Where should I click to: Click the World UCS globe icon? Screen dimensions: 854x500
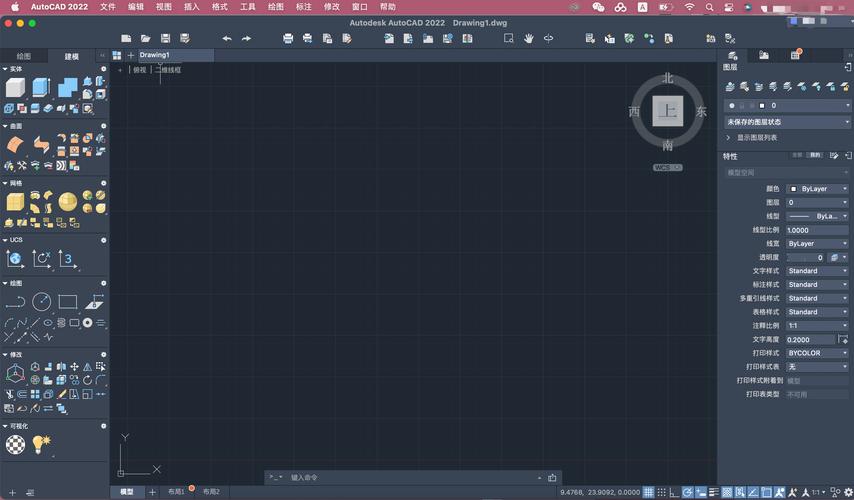[15, 259]
